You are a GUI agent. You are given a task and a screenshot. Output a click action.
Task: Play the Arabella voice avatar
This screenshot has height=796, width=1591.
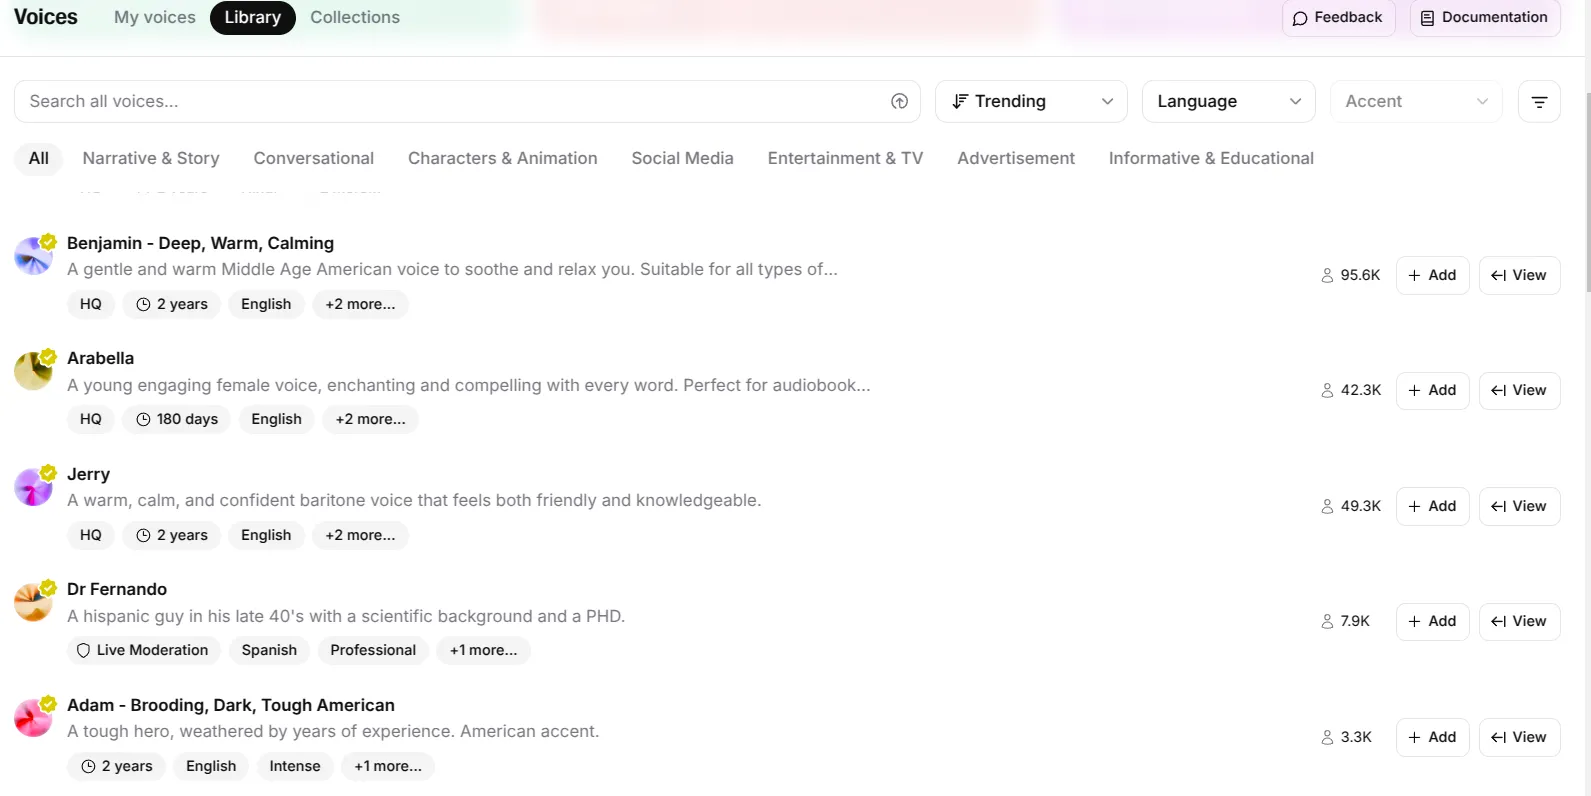tap(33, 371)
